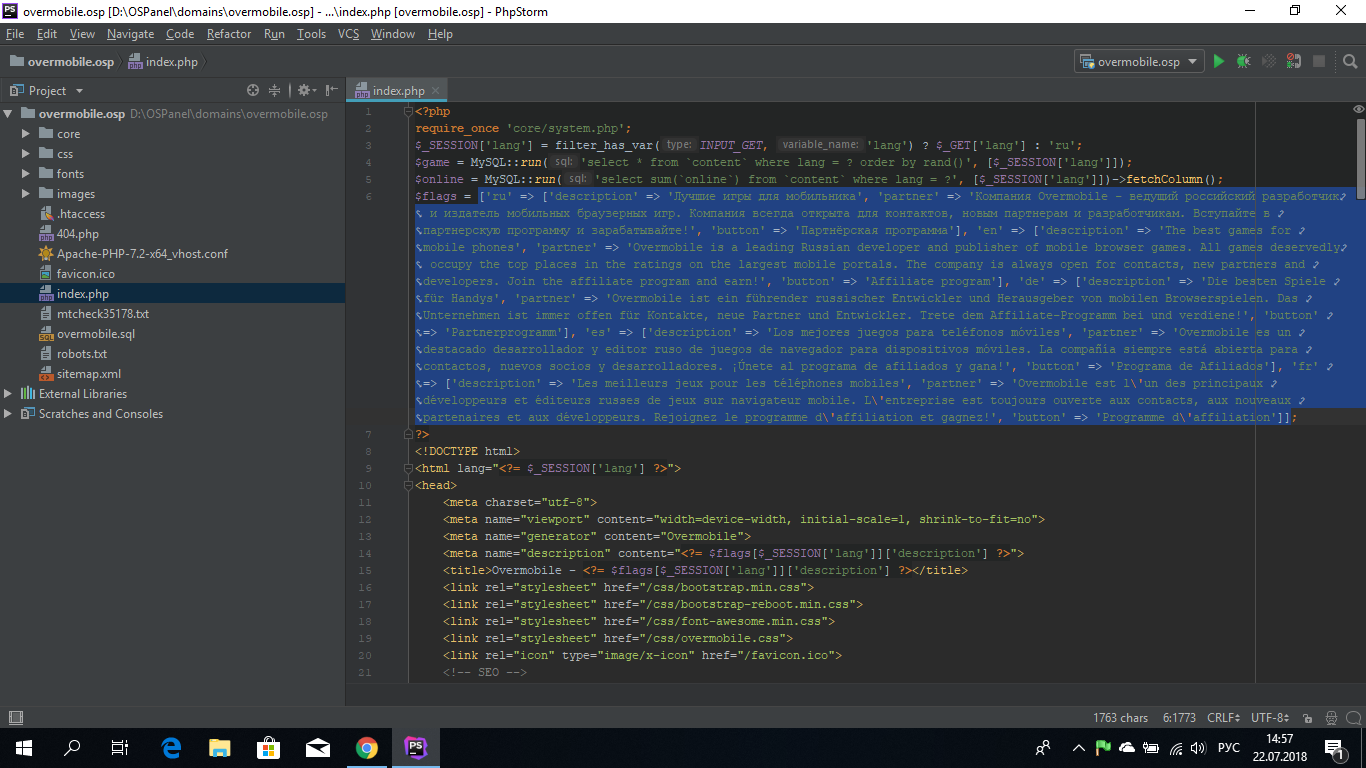
Task: Click the 6:1773 line position indicator
Action: (1179, 718)
